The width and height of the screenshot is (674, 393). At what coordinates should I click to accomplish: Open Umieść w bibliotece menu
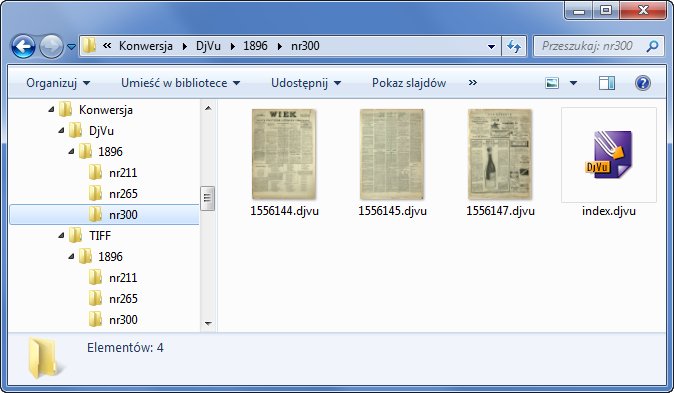coord(181,83)
